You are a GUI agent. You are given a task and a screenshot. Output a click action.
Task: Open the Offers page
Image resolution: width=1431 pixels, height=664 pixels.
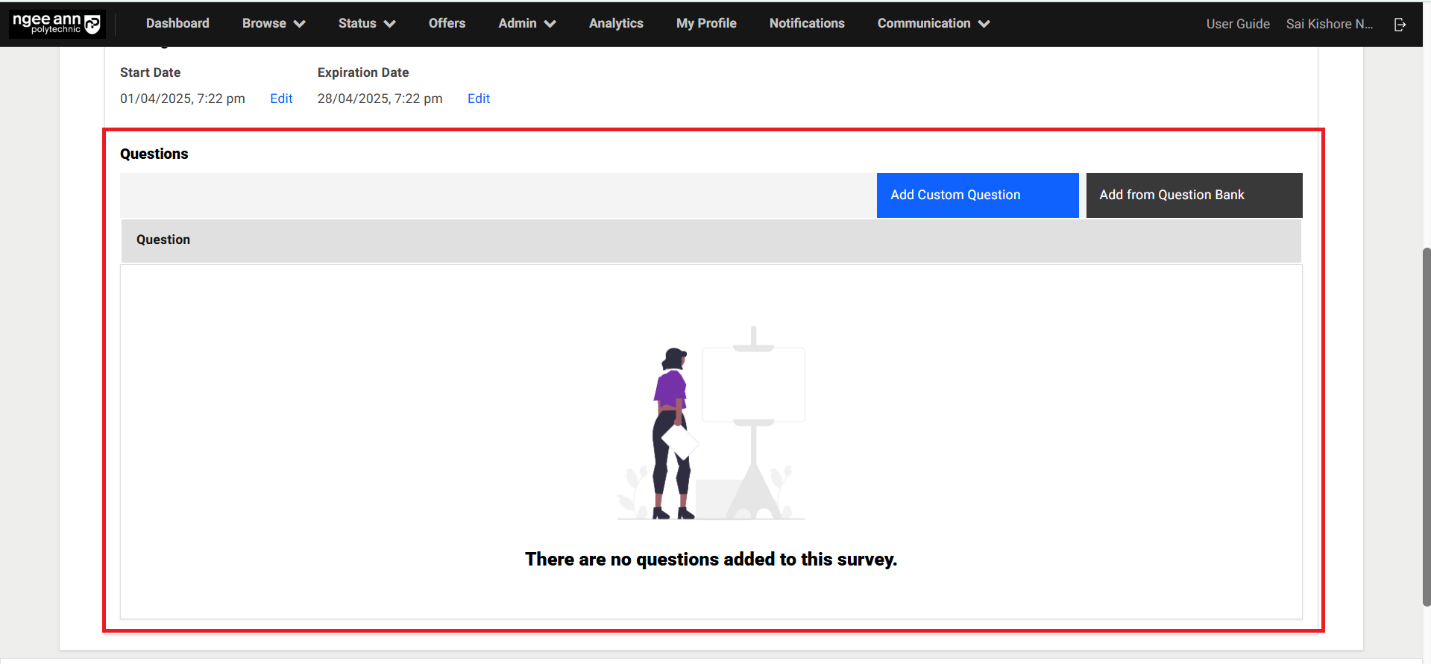click(446, 23)
